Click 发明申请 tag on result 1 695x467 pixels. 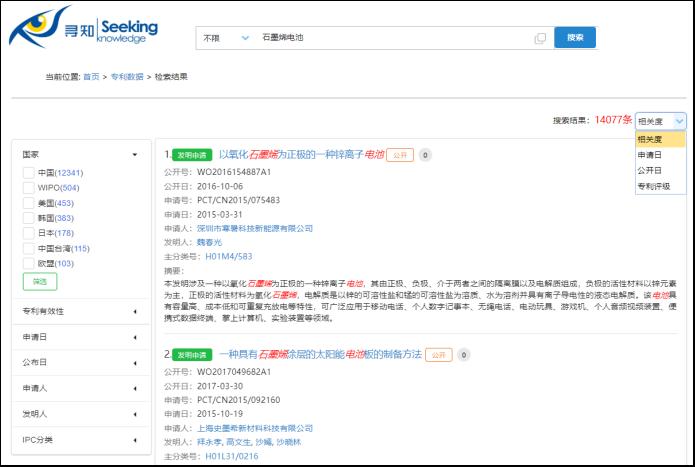click(192, 155)
